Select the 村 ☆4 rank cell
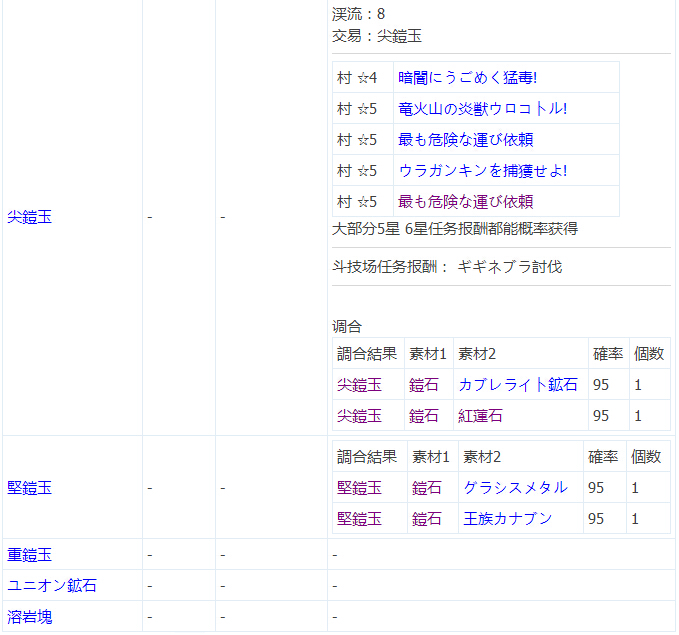This screenshot has width=679, height=635. coord(363,78)
